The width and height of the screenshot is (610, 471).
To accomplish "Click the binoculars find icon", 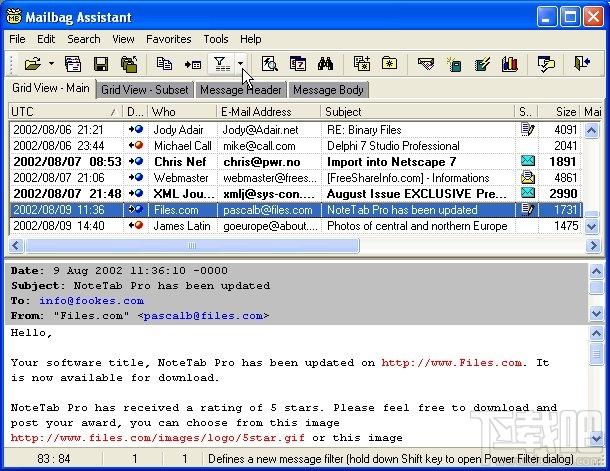I will tap(325, 63).
